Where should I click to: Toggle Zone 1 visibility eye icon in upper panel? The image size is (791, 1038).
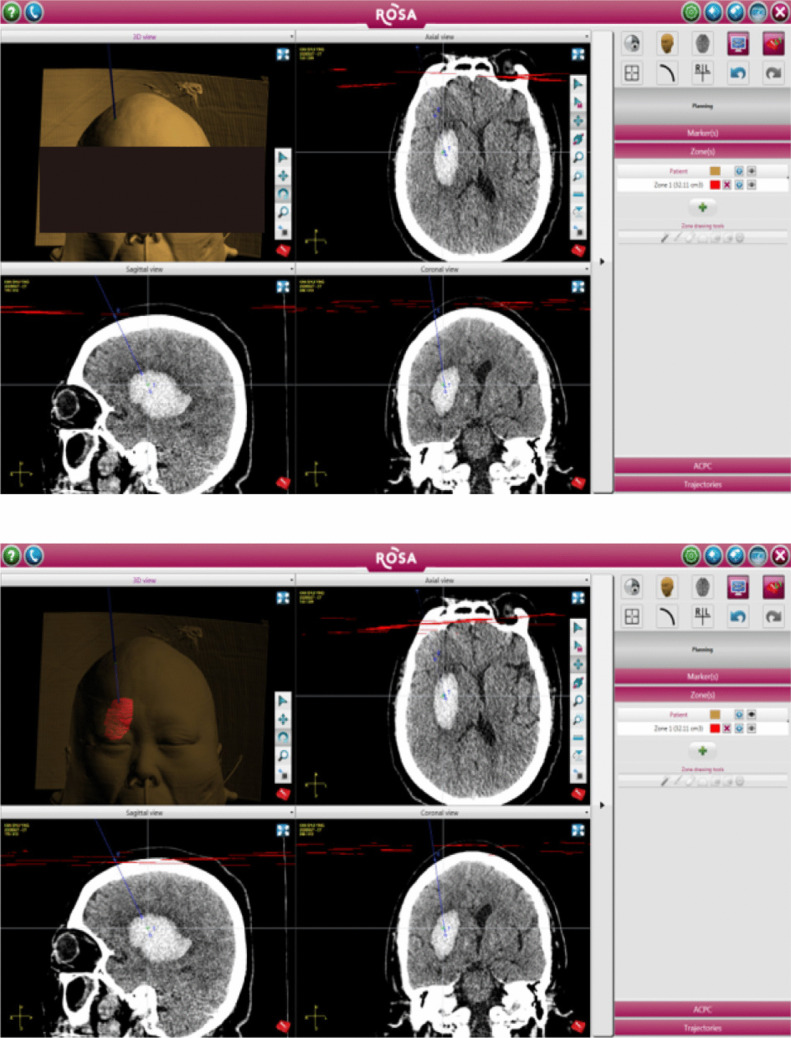point(751,185)
